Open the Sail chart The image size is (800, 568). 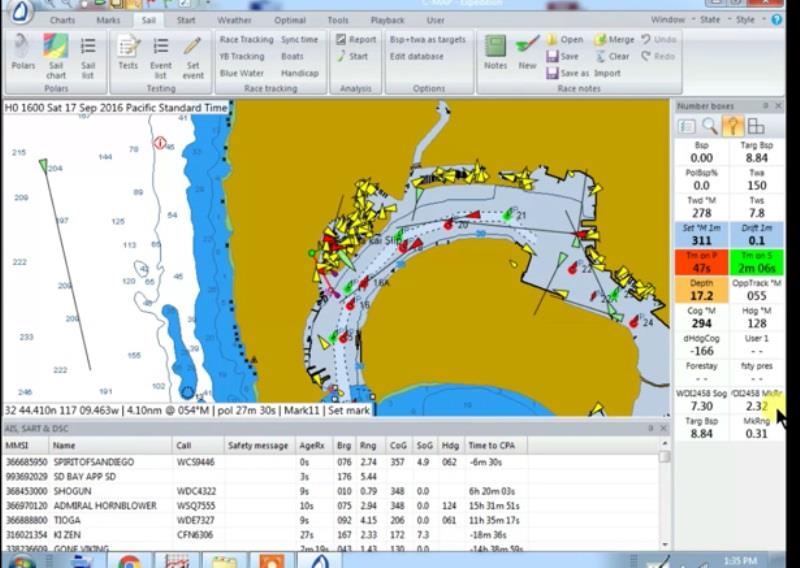pyautogui.click(x=56, y=56)
